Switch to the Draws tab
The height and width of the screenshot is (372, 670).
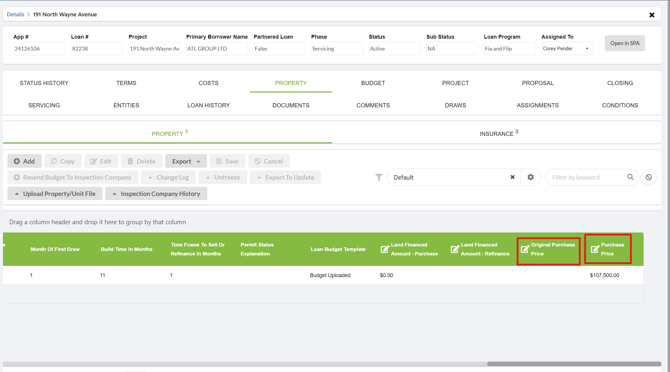(x=455, y=105)
